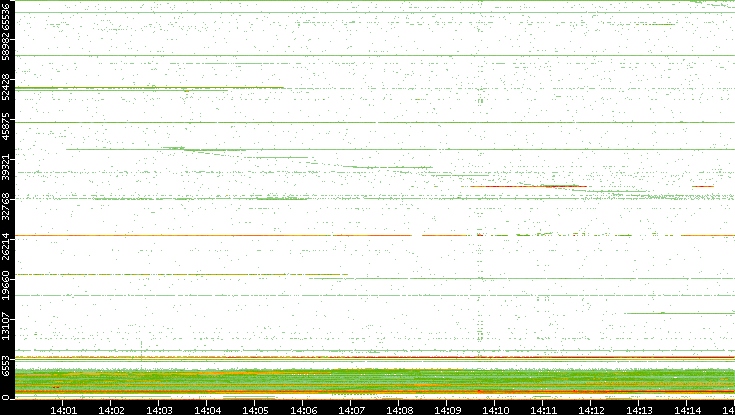The height and width of the screenshot is (415, 735).
Task: Click the 52428 y-axis label
Action: point(7,89)
